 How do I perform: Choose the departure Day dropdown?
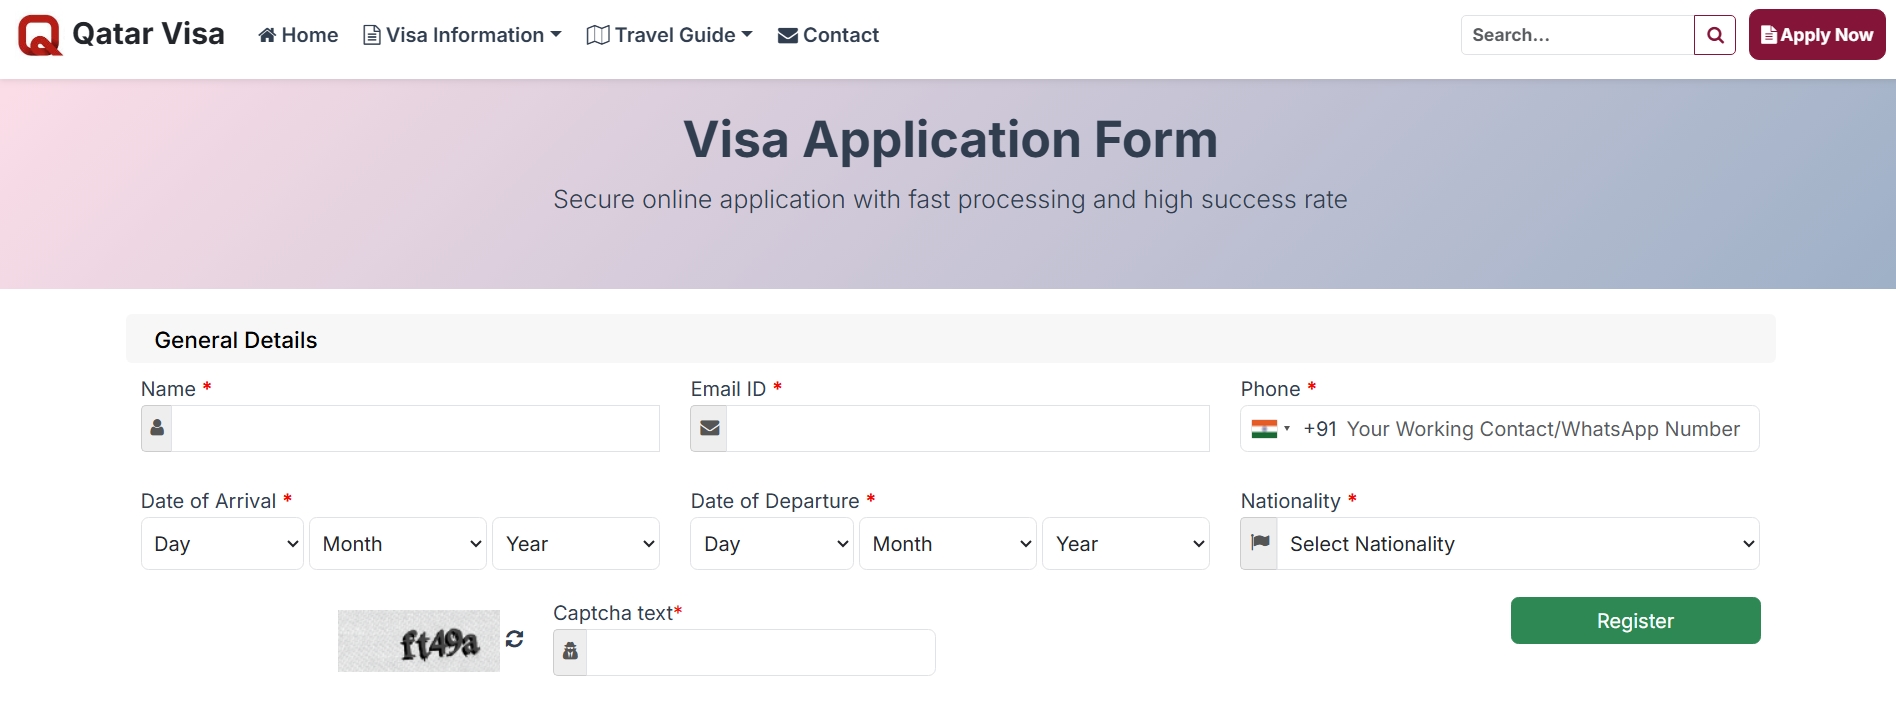click(772, 544)
